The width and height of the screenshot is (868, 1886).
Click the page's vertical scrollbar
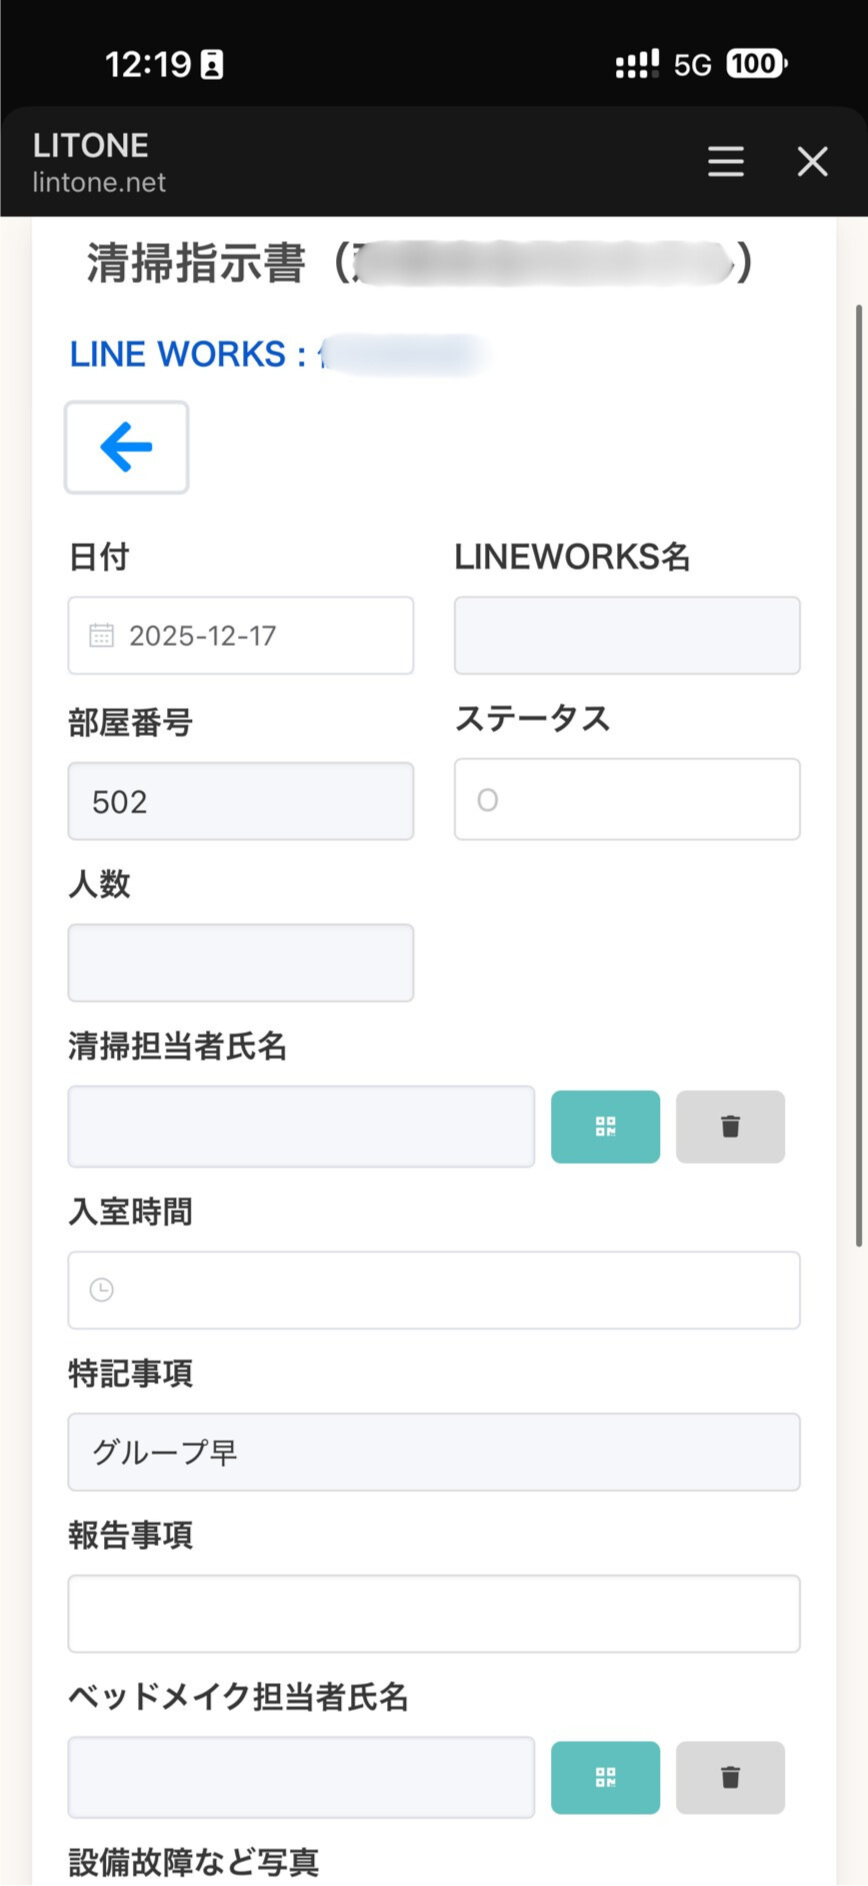pyautogui.click(x=858, y=776)
